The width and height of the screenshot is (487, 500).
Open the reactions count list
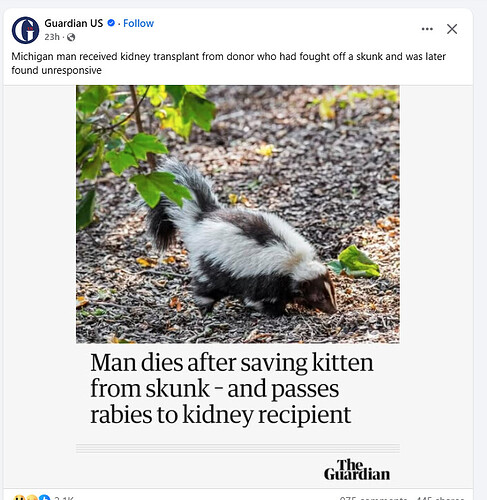click(x=64, y=498)
